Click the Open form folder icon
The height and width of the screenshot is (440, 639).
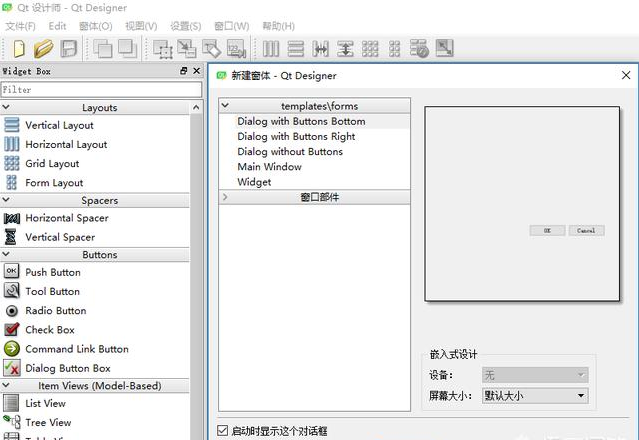pyautogui.click(x=43, y=48)
